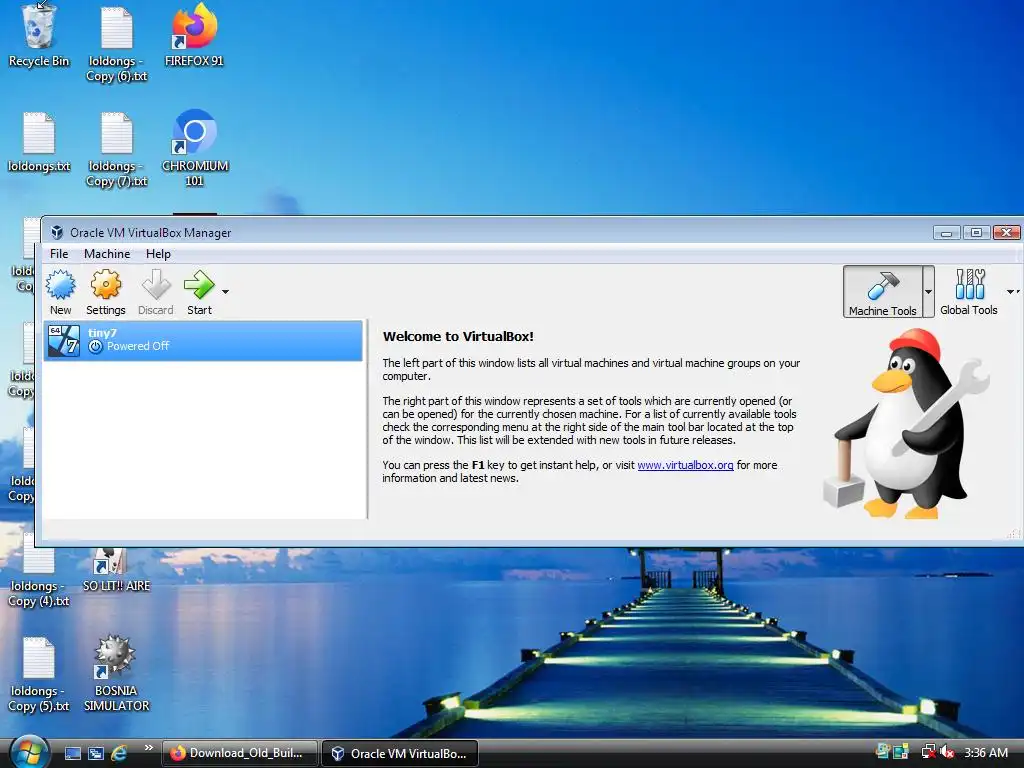
Task: Select the FIREFOX 91 desktop shortcut
Action: click(194, 36)
